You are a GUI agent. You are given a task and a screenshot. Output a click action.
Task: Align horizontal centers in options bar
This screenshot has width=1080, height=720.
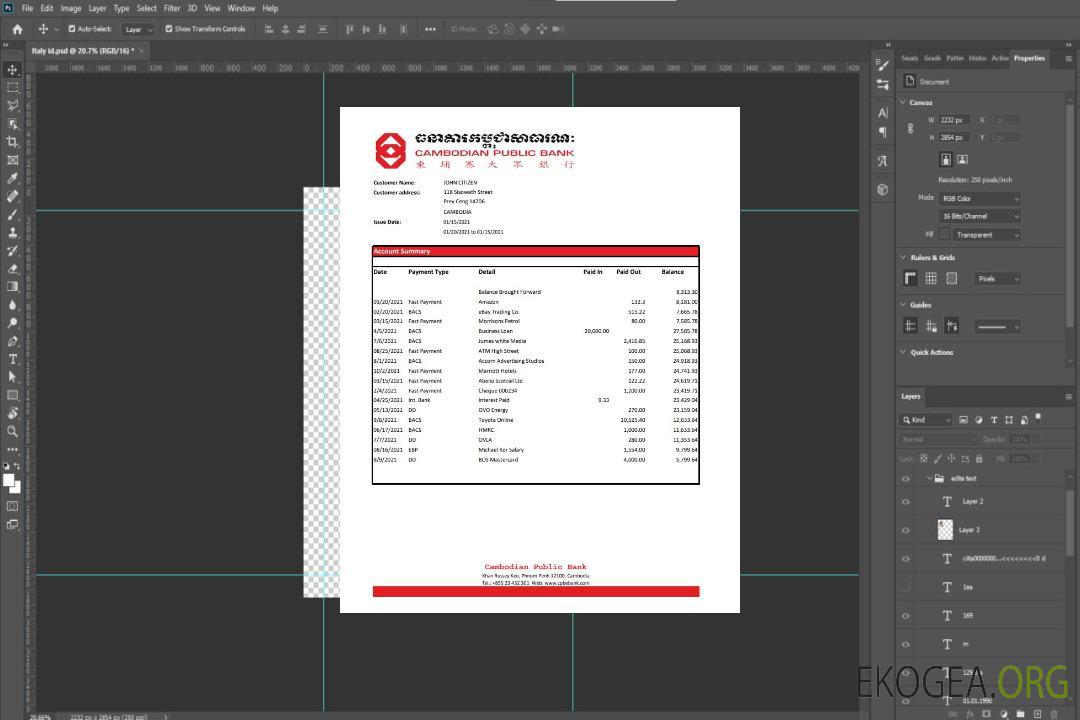pyautogui.click(x=285, y=29)
